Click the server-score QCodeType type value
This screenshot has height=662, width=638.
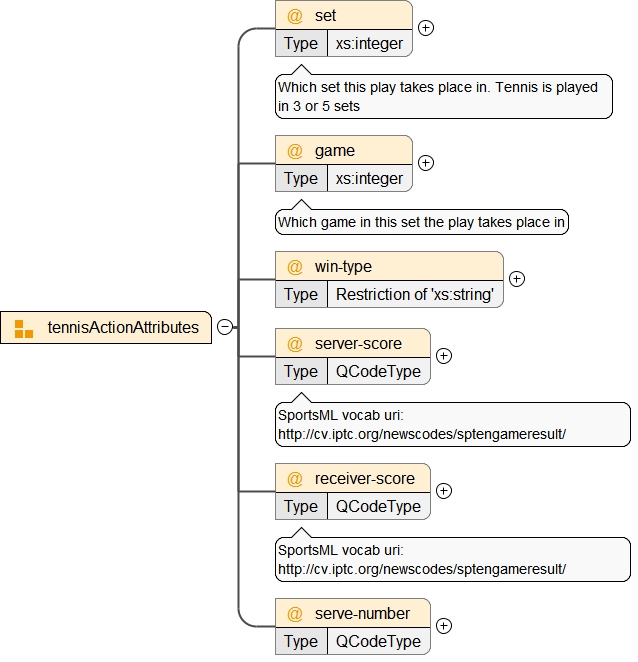(x=378, y=371)
